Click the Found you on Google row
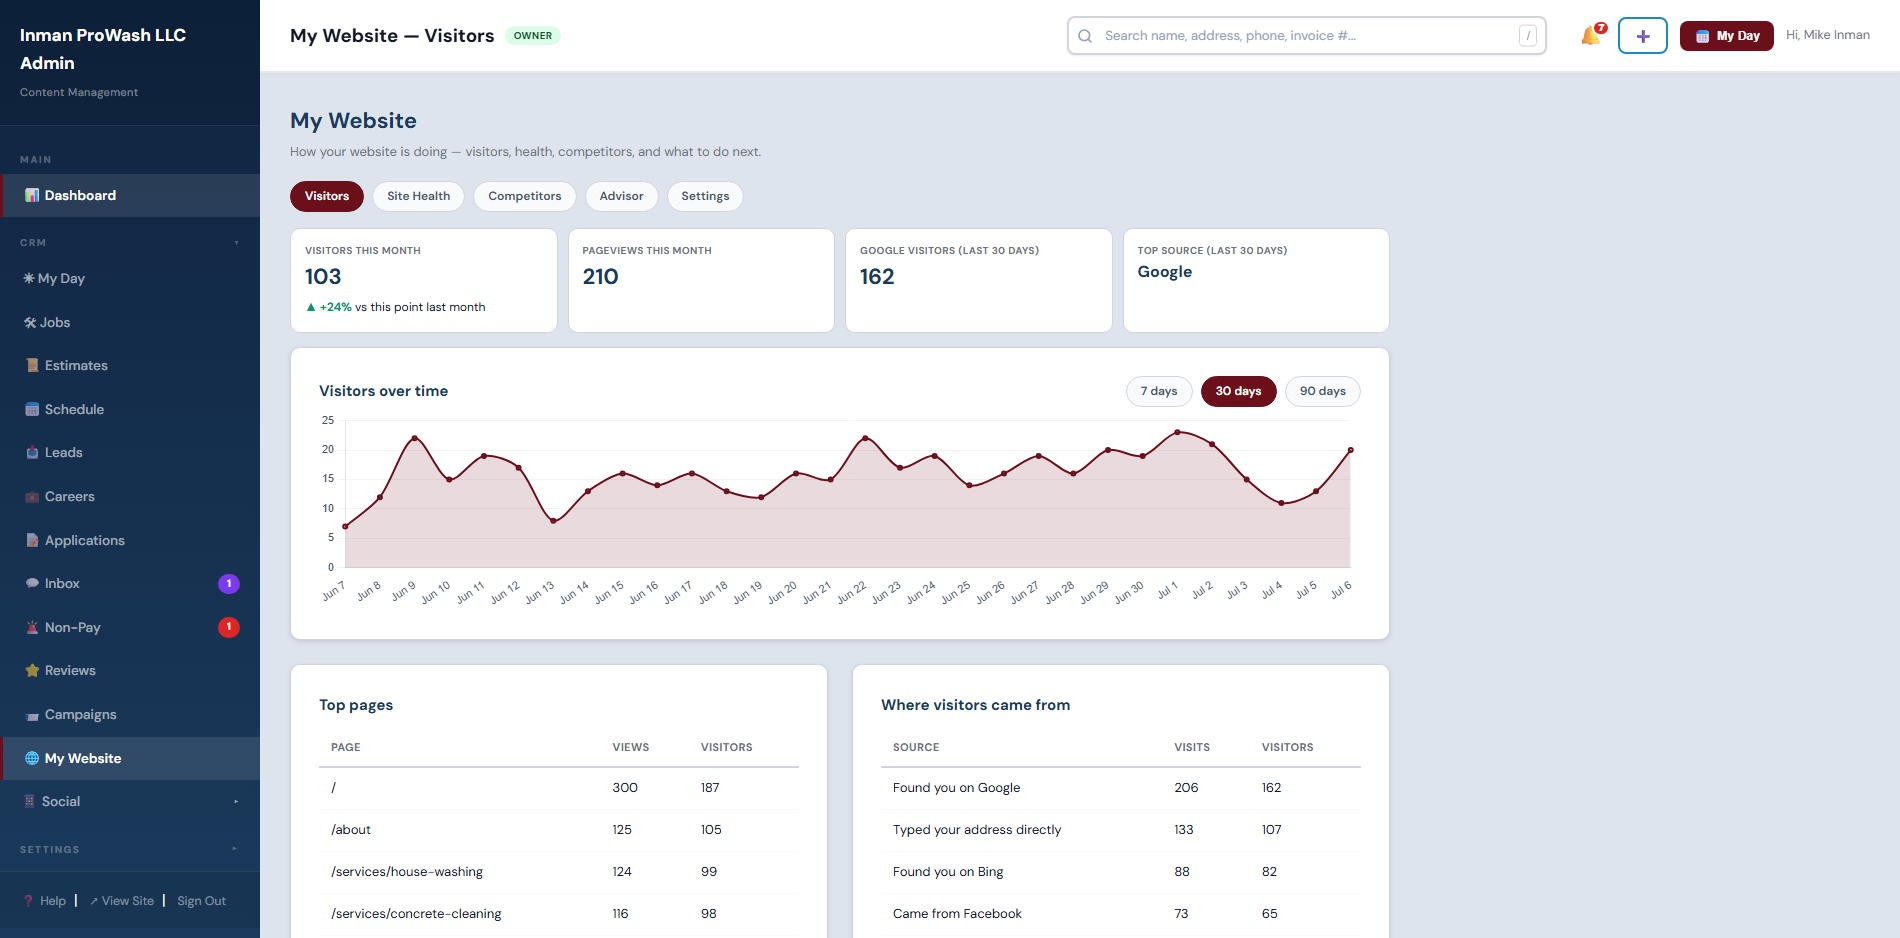 coord(1121,788)
